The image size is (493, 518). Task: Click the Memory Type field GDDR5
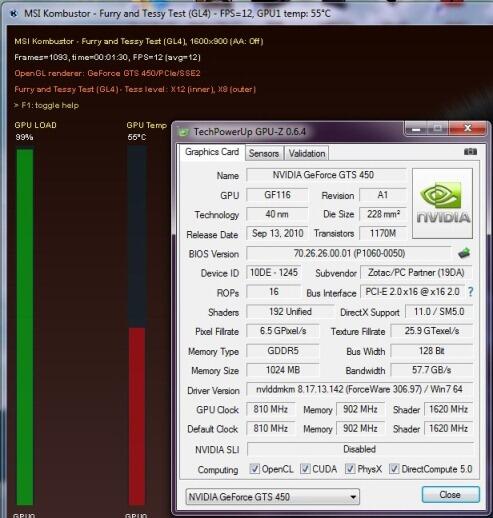click(283, 351)
